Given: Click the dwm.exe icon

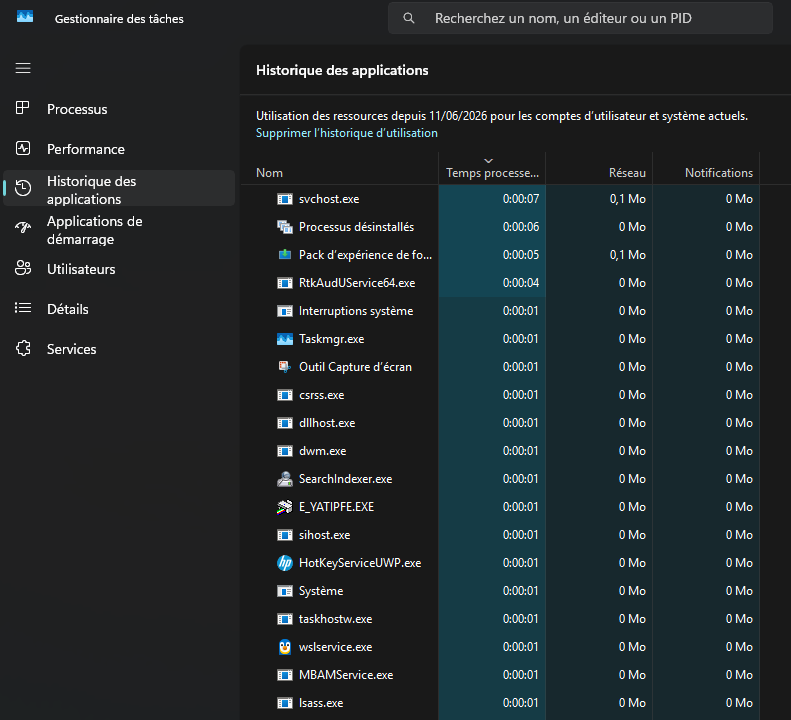Looking at the screenshot, I should (285, 451).
